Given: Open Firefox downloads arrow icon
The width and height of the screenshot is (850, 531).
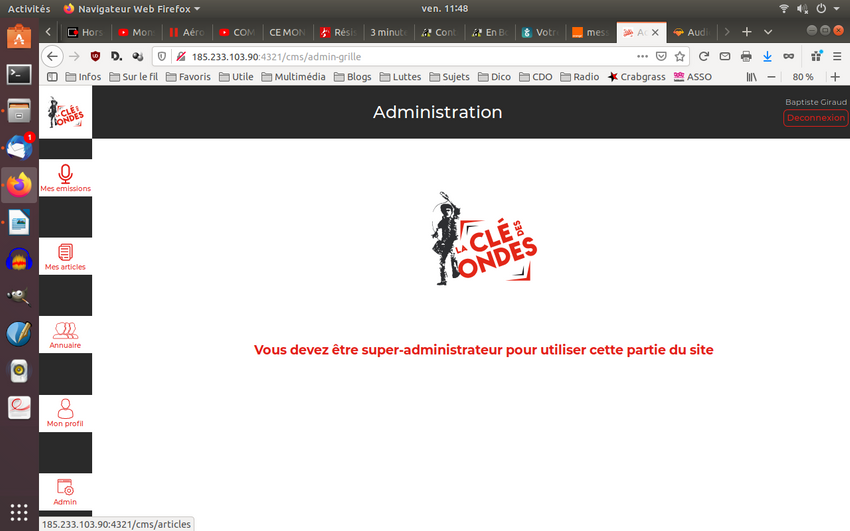Looking at the screenshot, I should pyautogui.click(x=767, y=57).
